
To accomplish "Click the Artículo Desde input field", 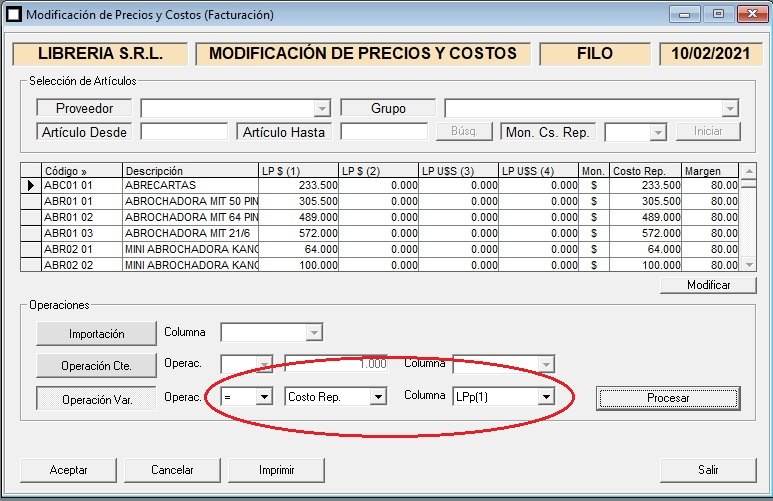I will 184,132.
